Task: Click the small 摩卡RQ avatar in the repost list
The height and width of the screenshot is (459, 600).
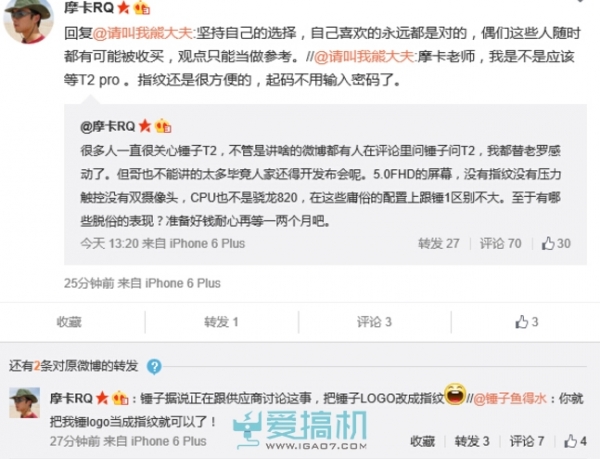Action: (x=24, y=402)
